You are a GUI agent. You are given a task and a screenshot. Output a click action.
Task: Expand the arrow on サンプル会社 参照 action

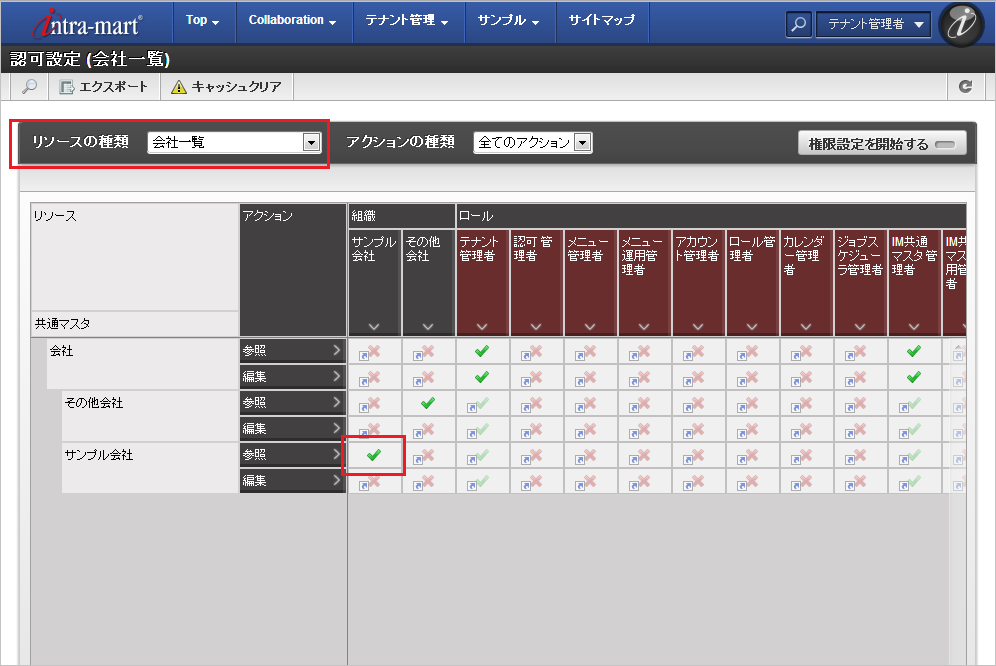[x=337, y=455]
